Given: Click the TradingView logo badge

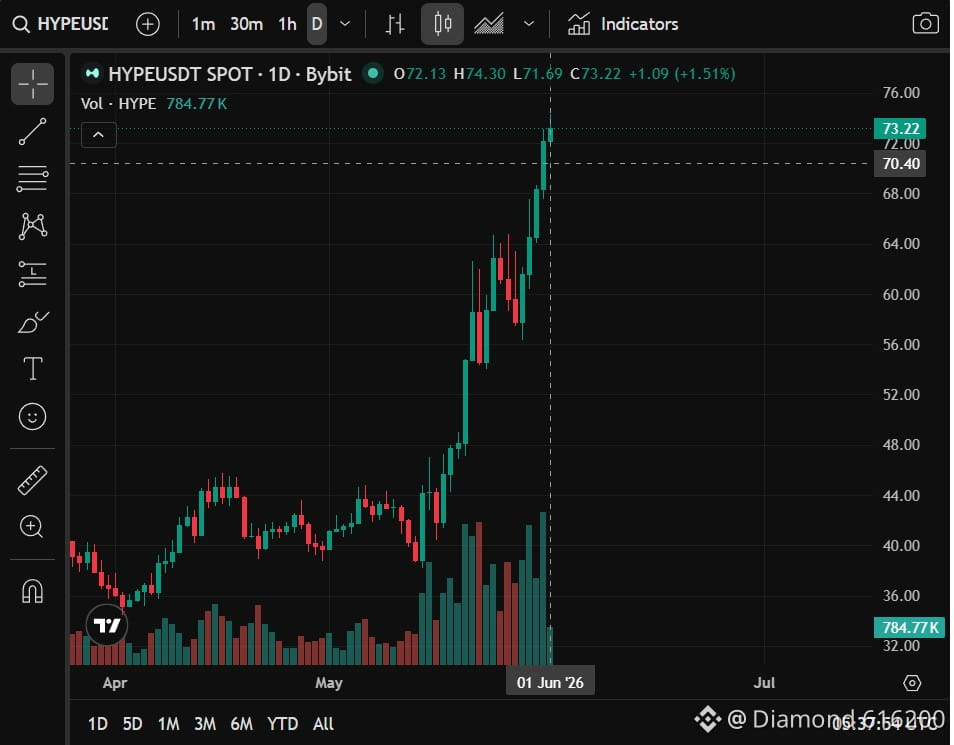Looking at the screenshot, I should (x=107, y=625).
